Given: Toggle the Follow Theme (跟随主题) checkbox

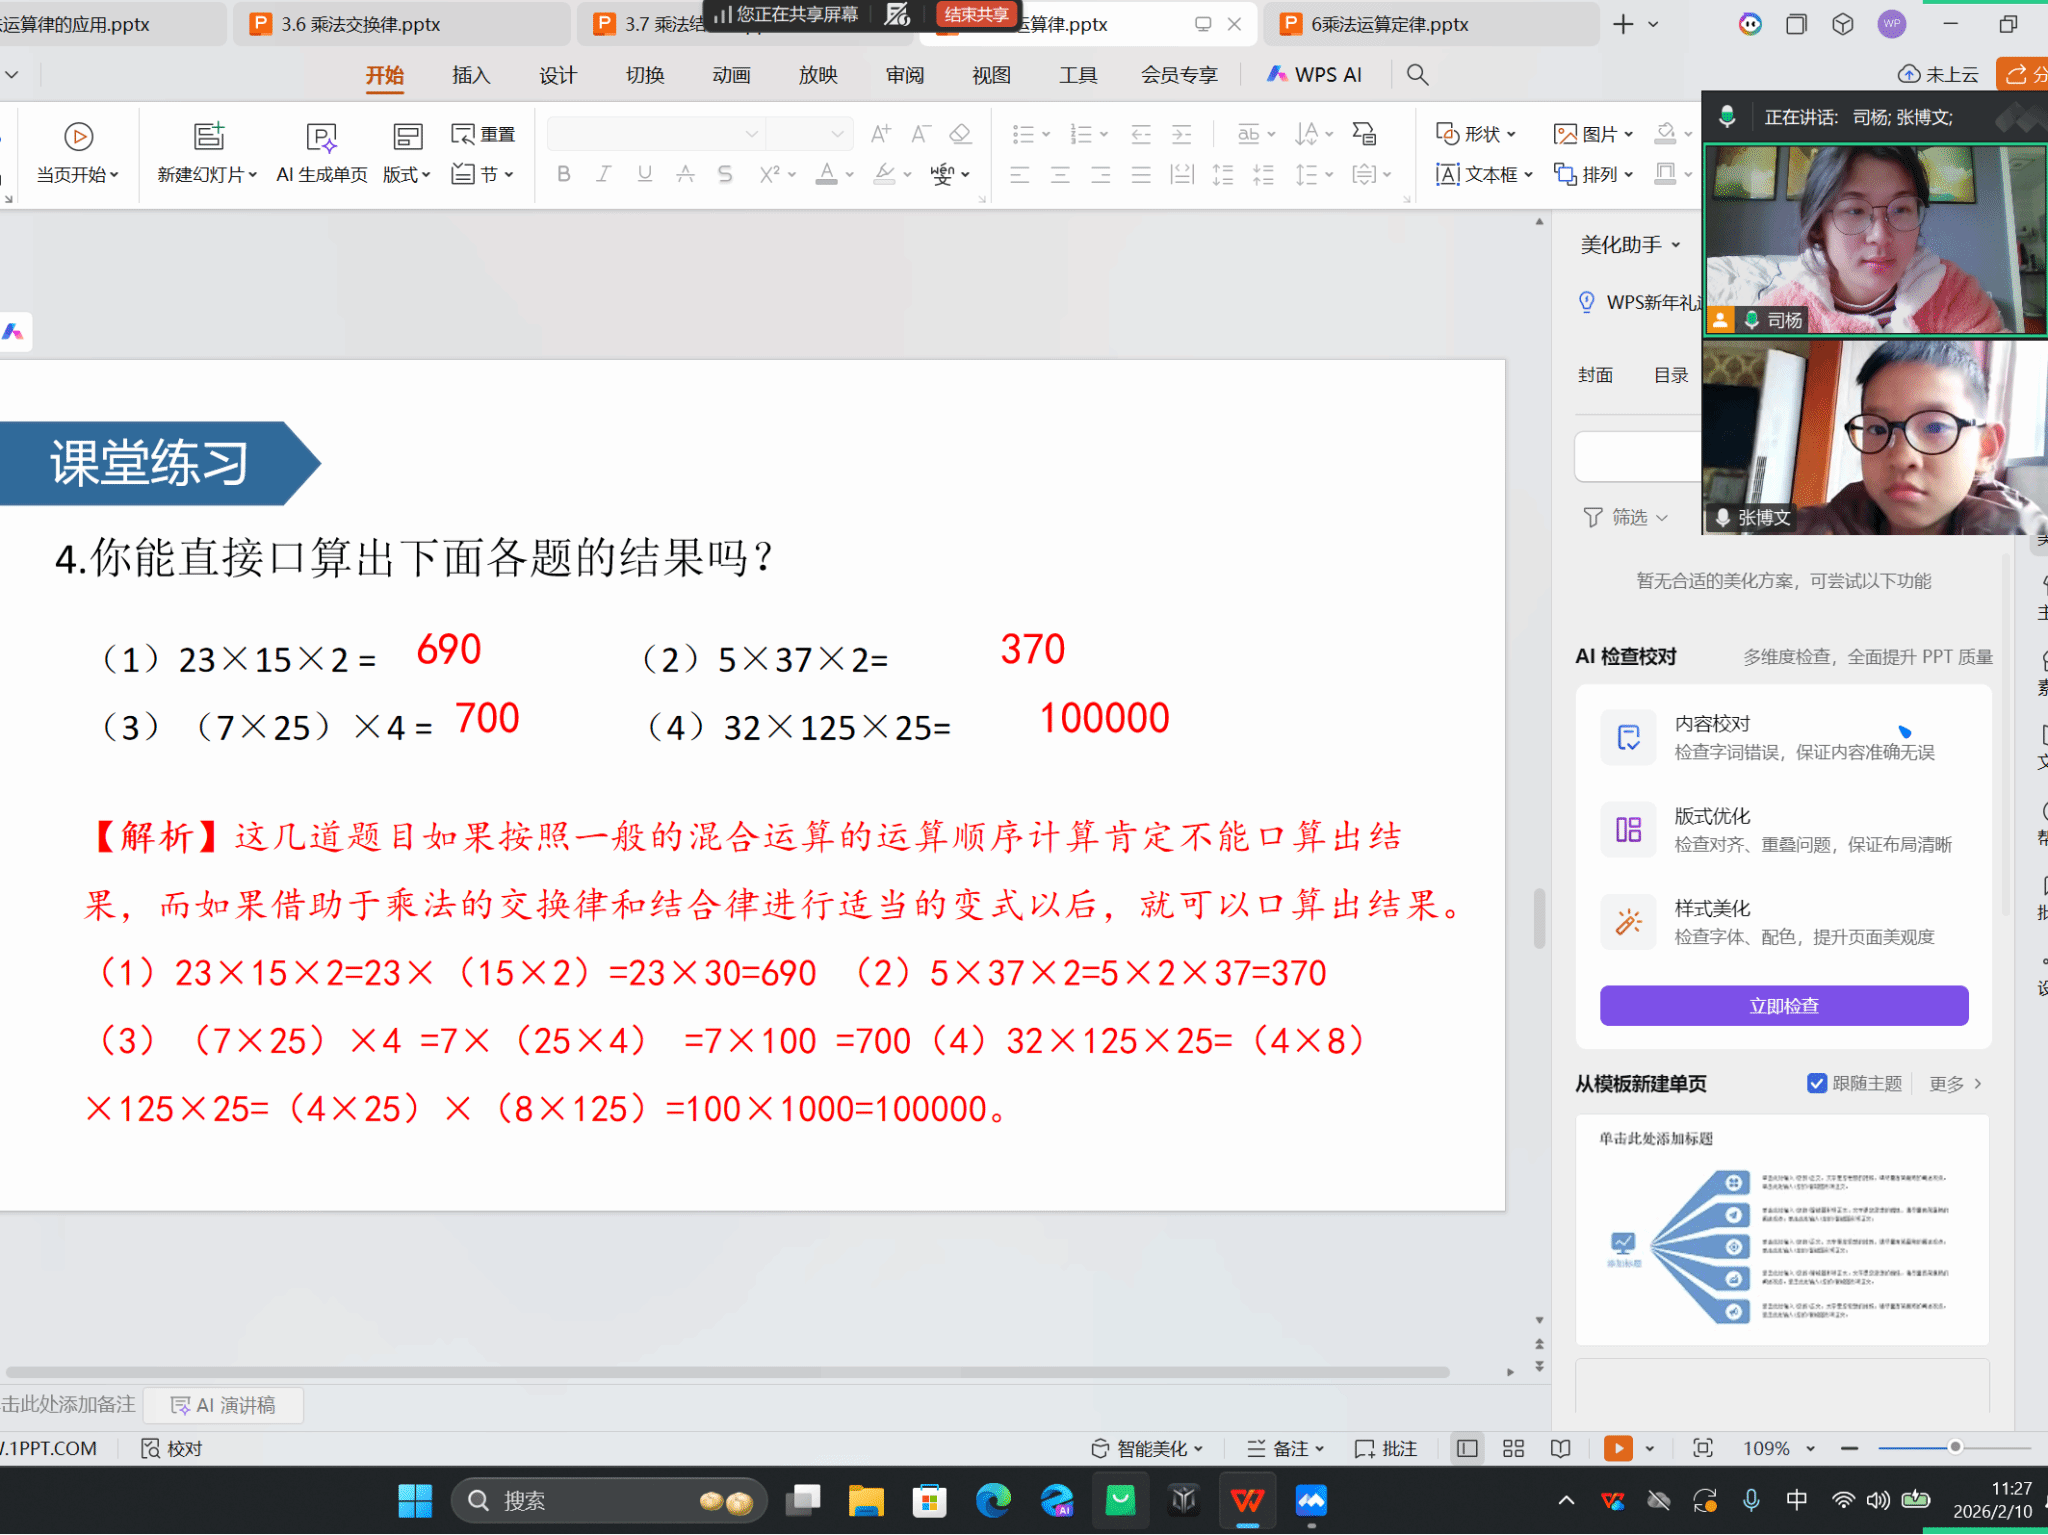Looking at the screenshot, I should [1817, 1084].
